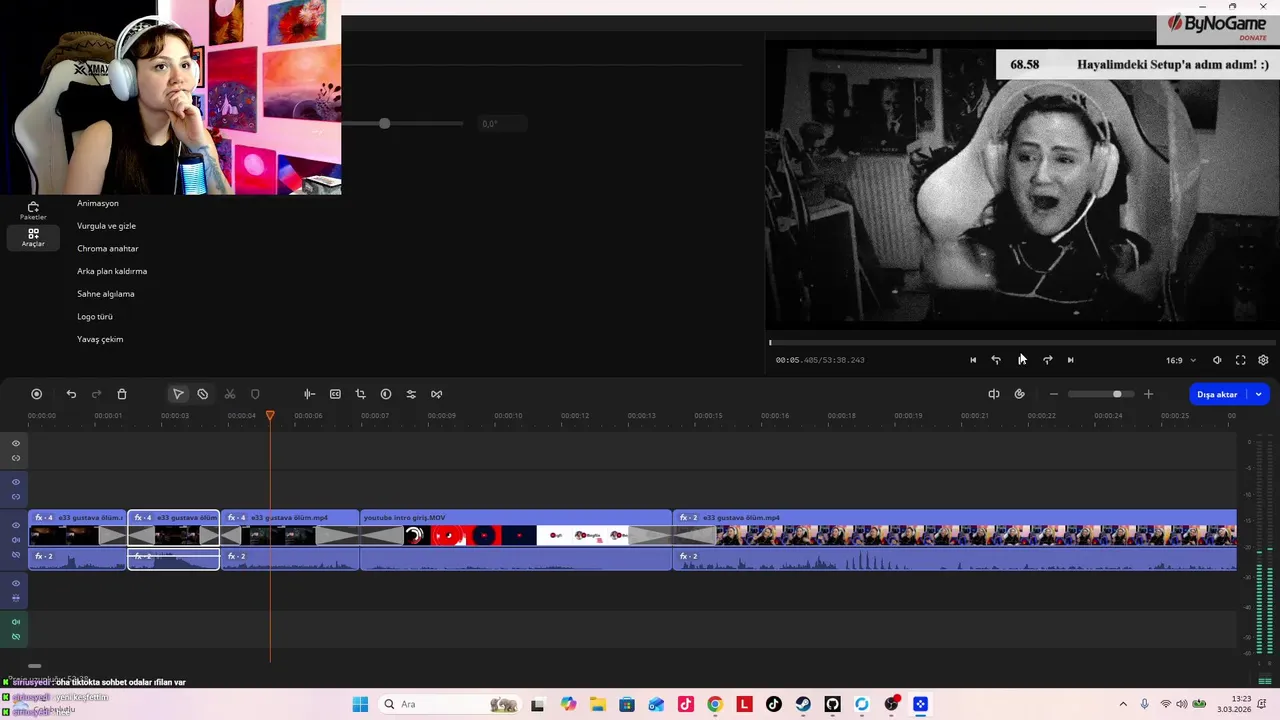
Task: Select Vurgula ve gizle tool
Action: tap(106, 226)
